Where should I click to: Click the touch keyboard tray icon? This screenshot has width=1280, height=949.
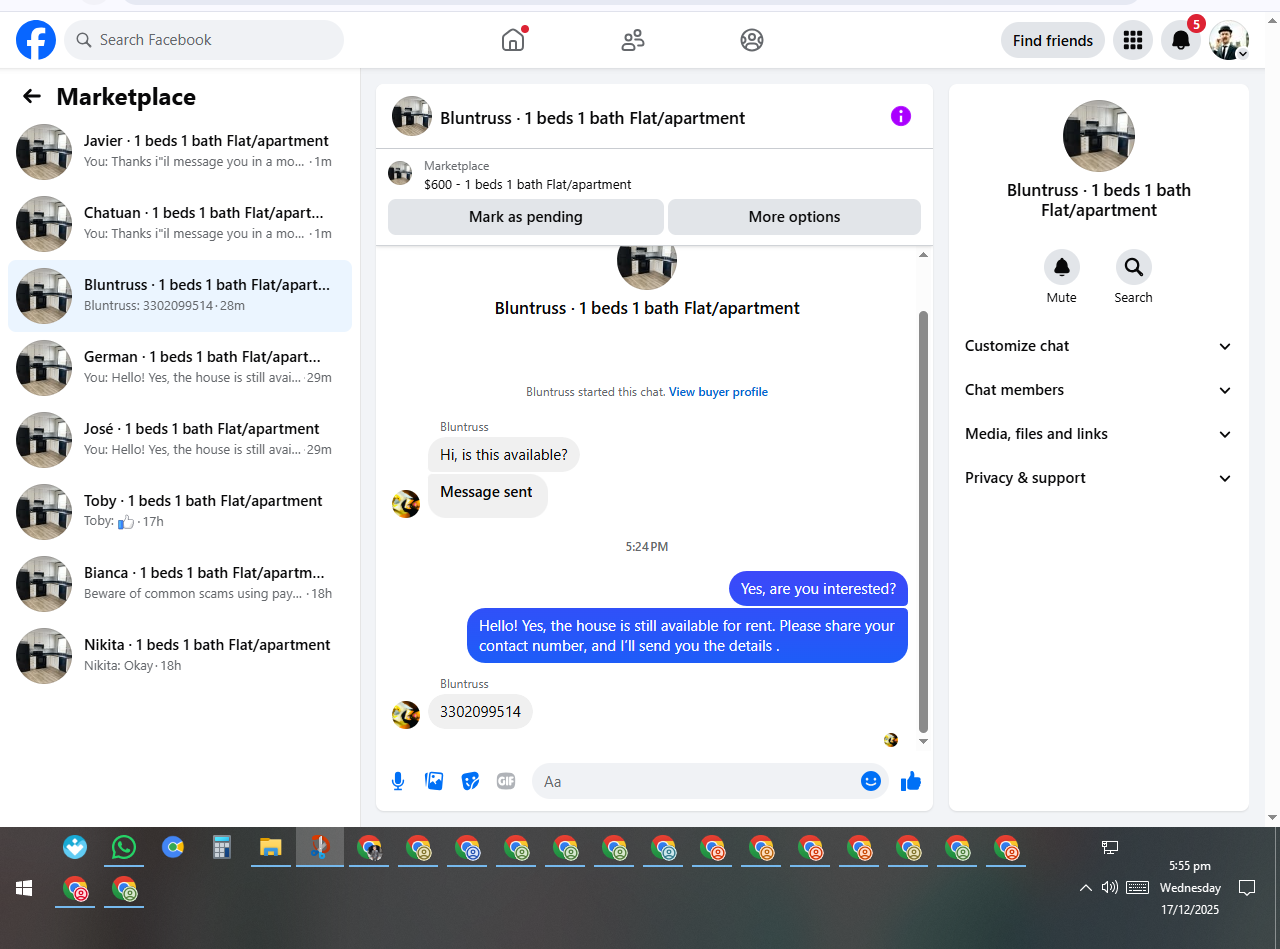pos(1137,887)
